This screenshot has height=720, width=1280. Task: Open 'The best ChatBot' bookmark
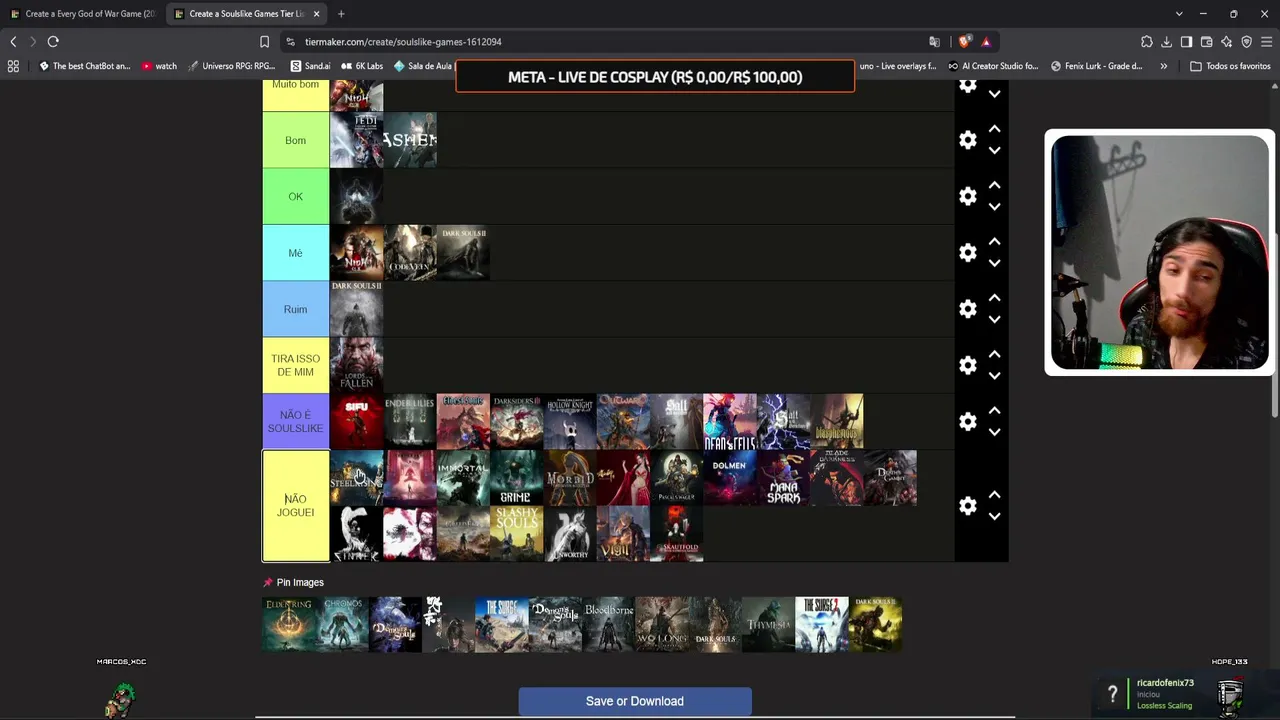[x=84, y=66]
